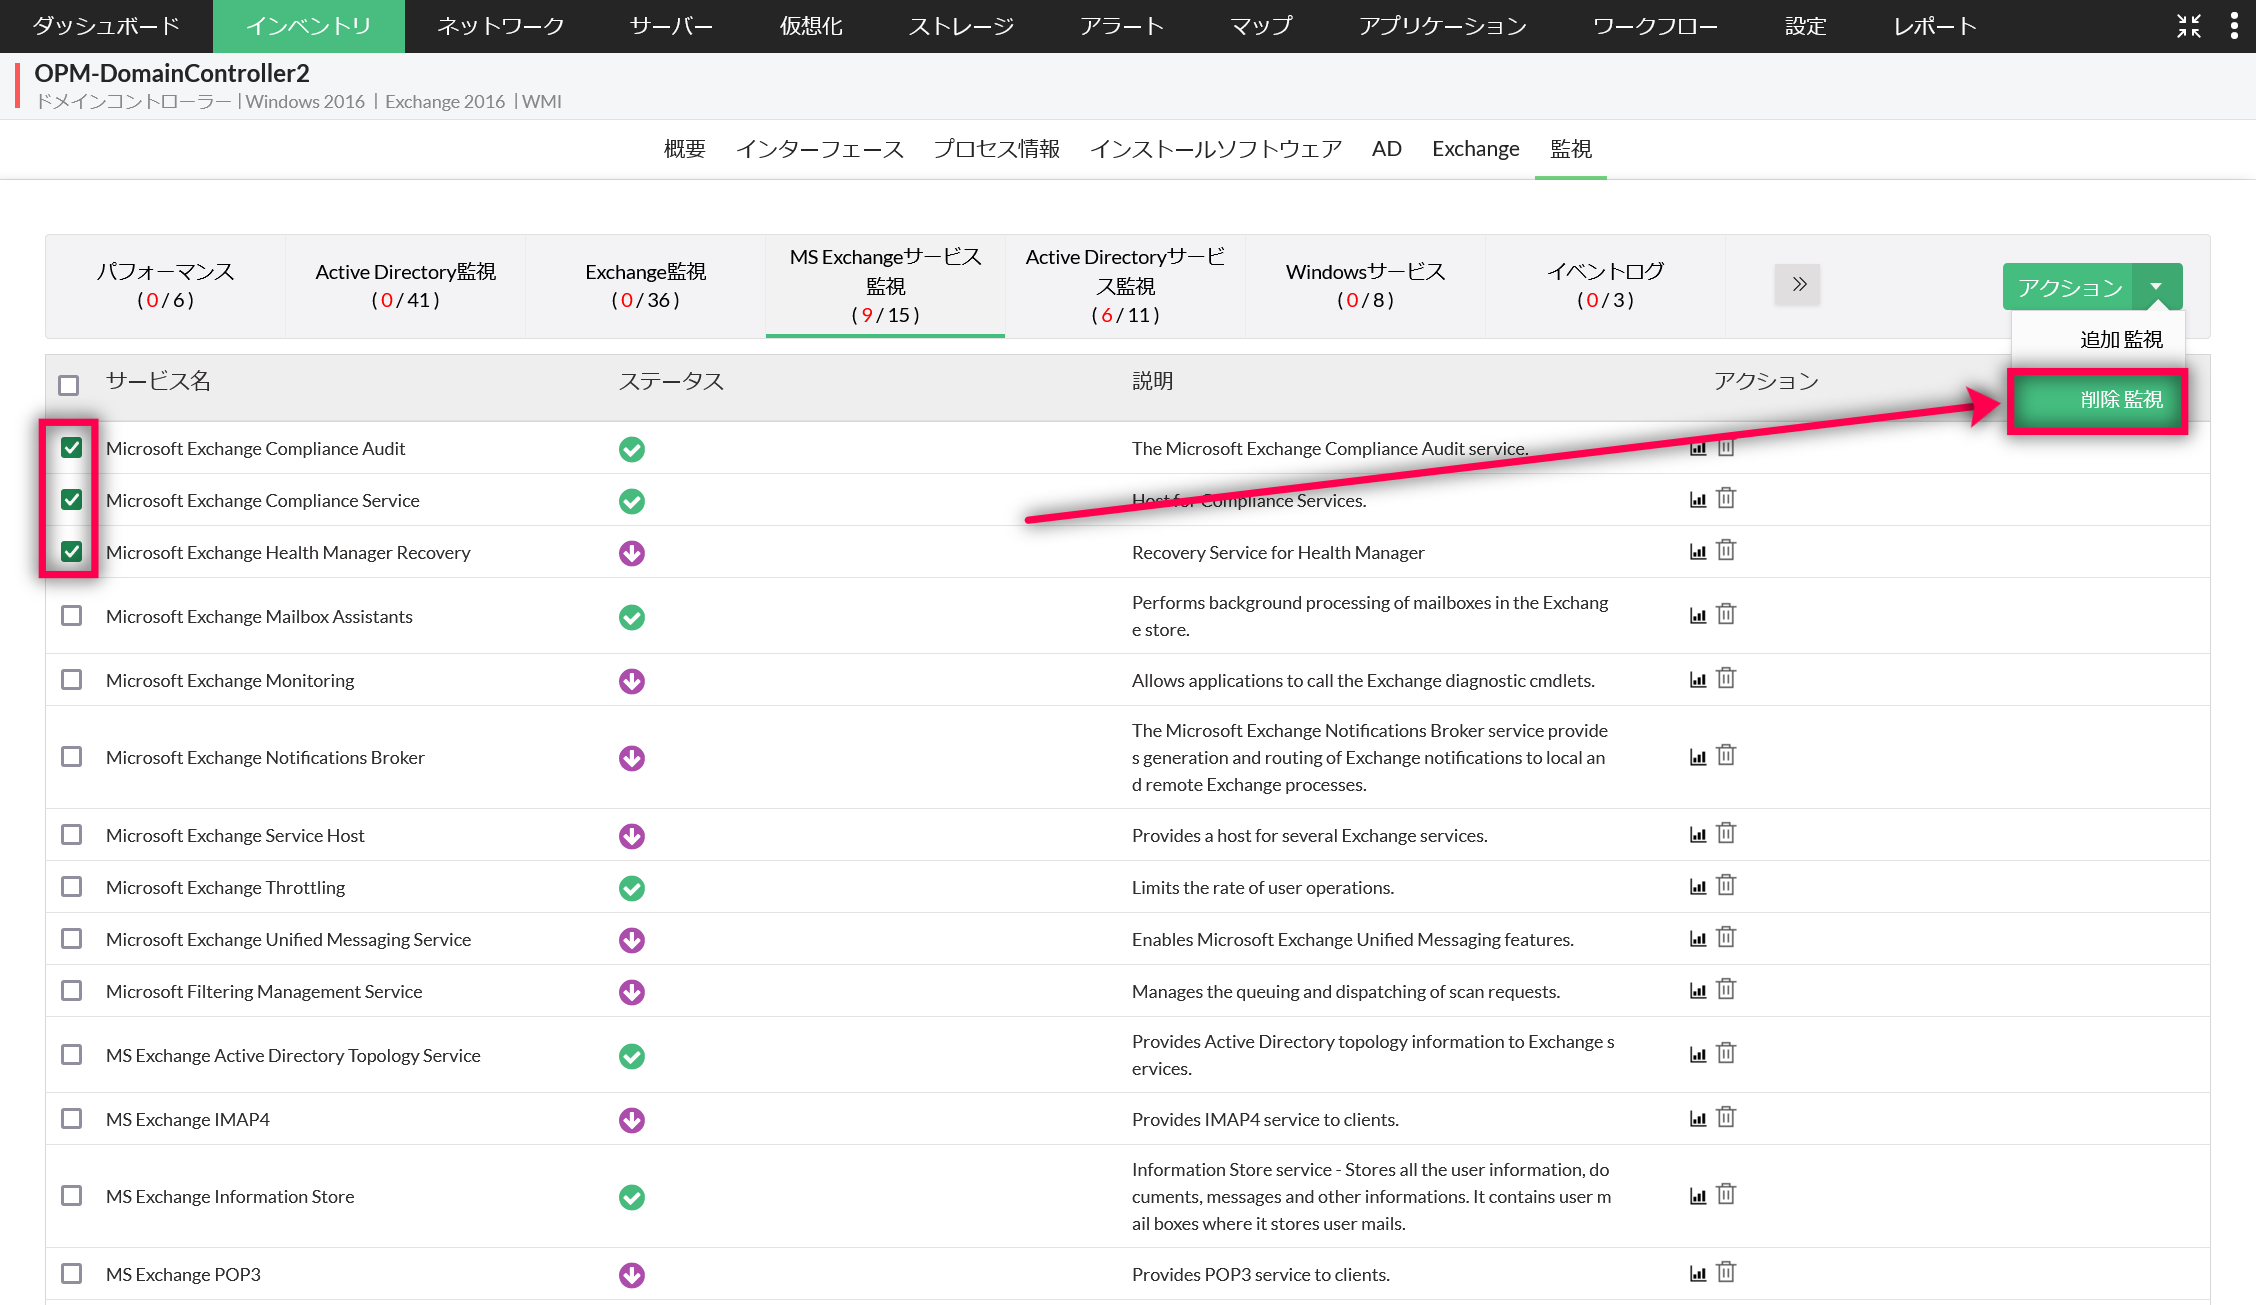This screenshot has width=2256, height=1305.
Task: Uncheck Microsoft Exchange Compliance Audit checkbox
Action: point(71,448)
